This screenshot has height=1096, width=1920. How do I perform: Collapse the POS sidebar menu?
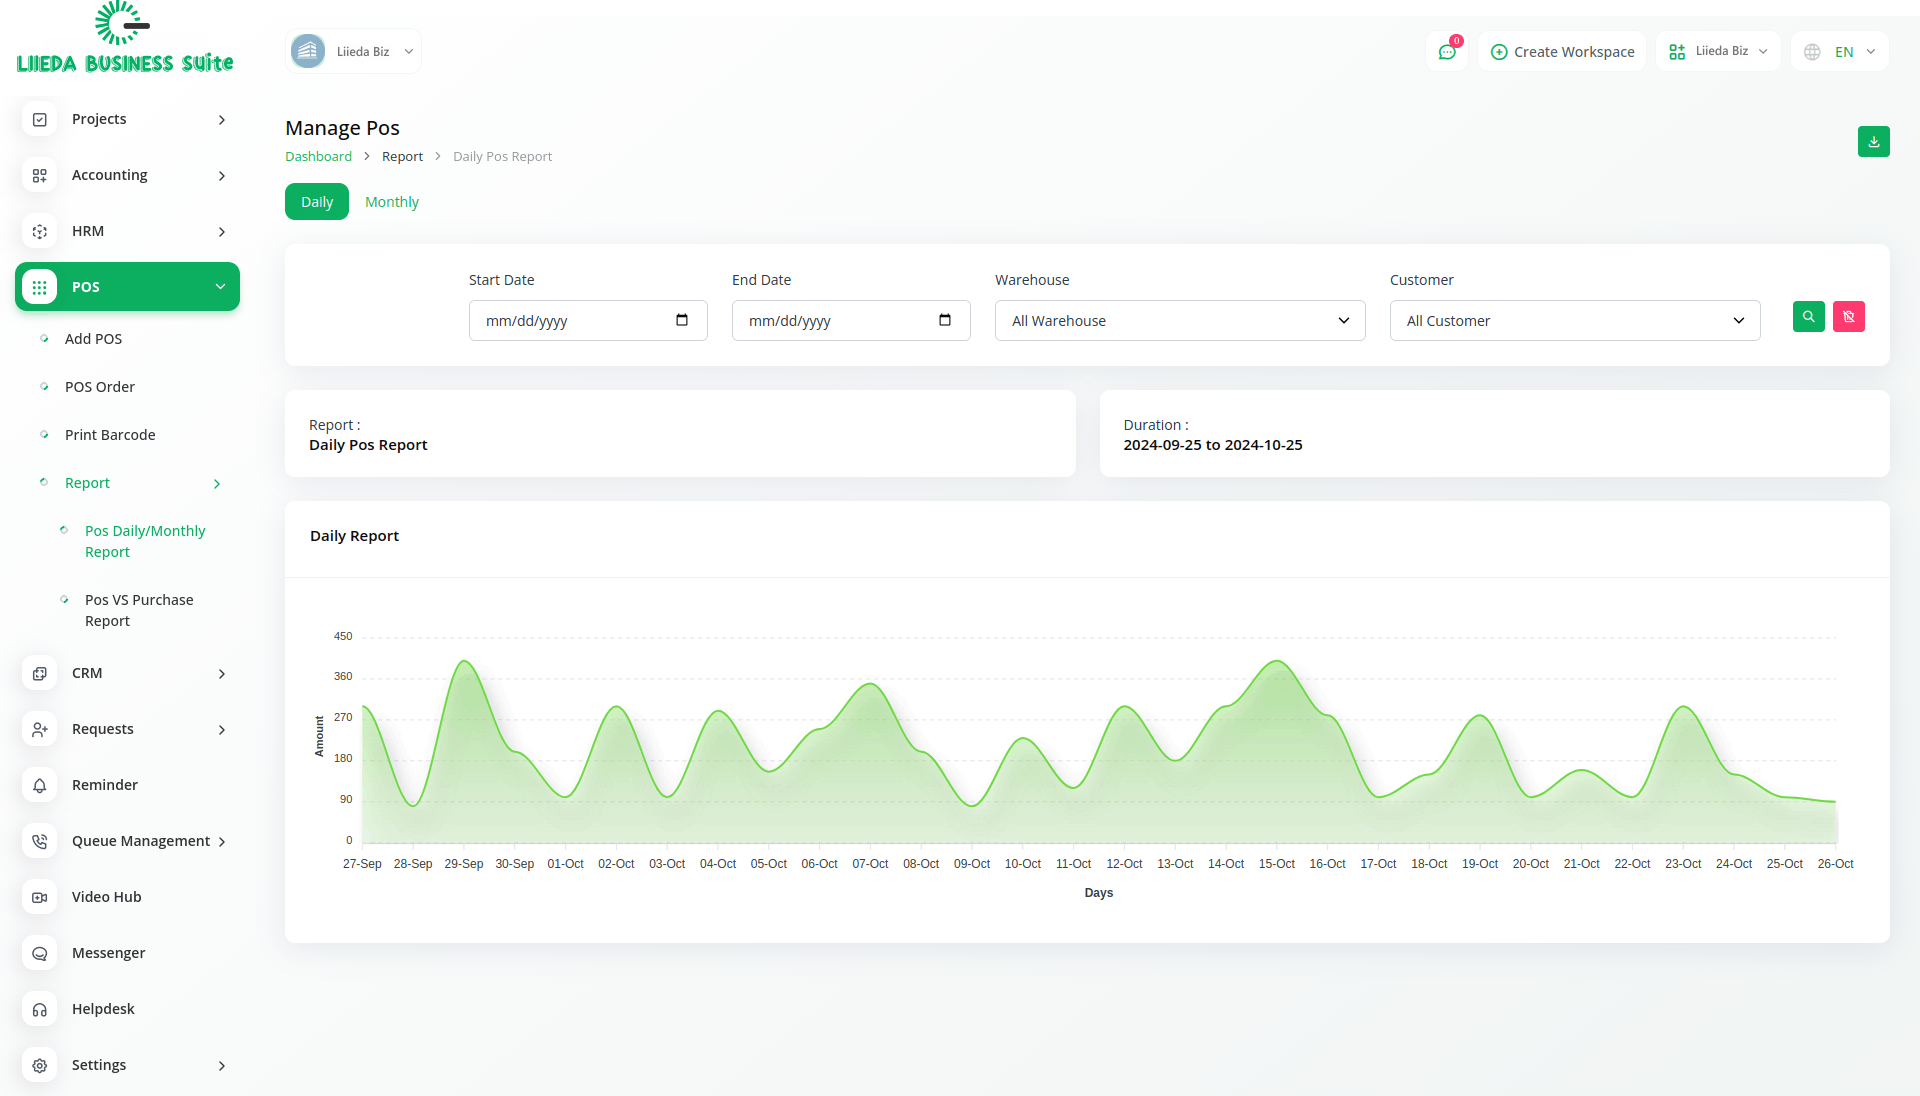127,287
